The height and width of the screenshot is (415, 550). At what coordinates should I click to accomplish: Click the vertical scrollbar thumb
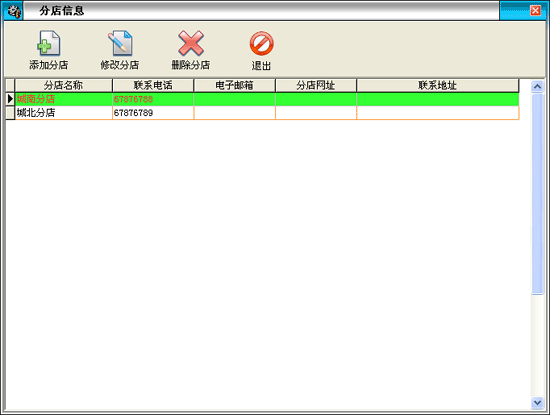click(x=537, y=194)
